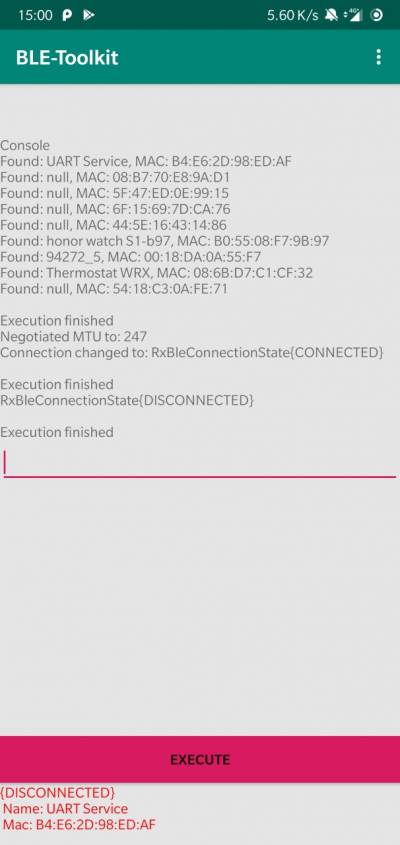Select the Thermostat WRX console entry
Image resolution: width=400 pixels, height=845 pixels.
(156, 273)
